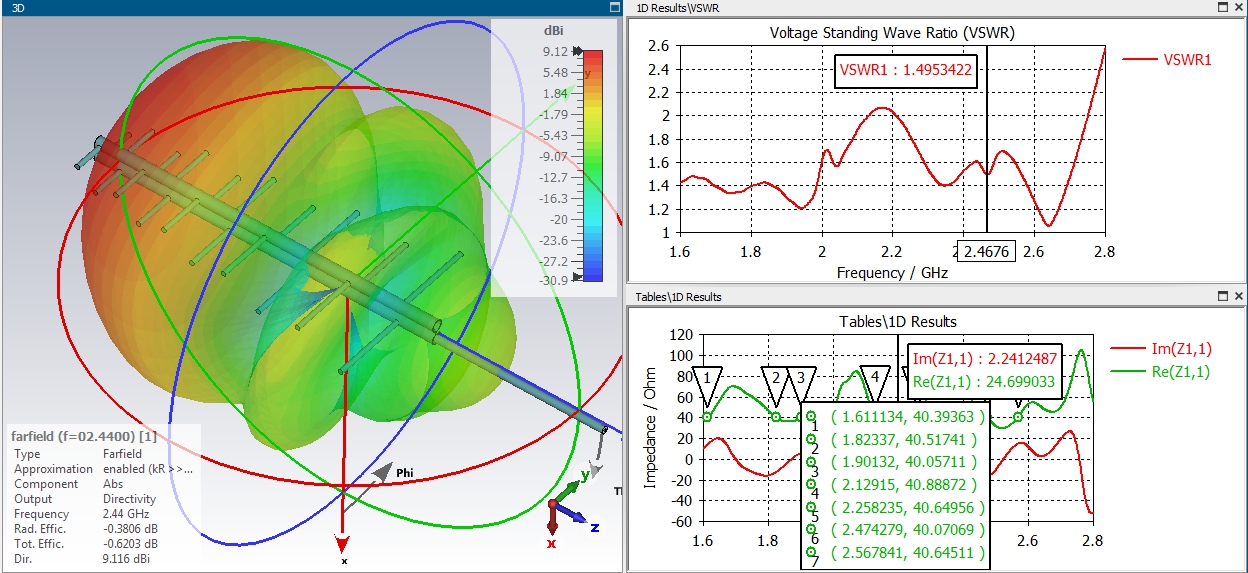Maximize the 1D Results\VSWR window

[1224, 7]
